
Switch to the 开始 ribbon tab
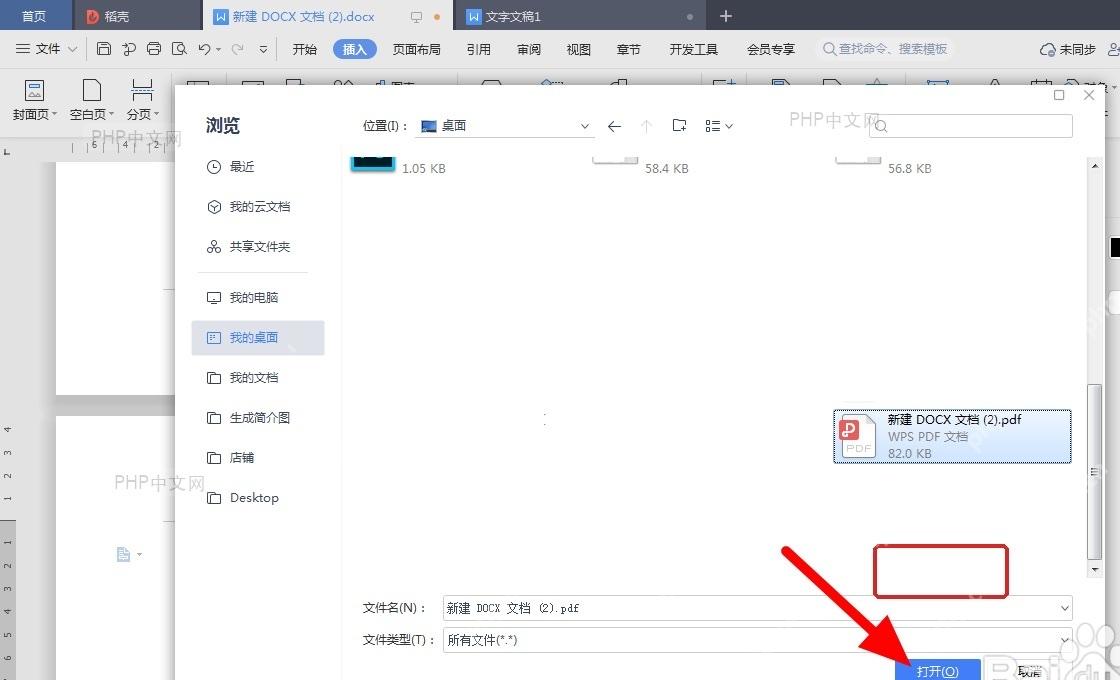click(x=304, y=49)
